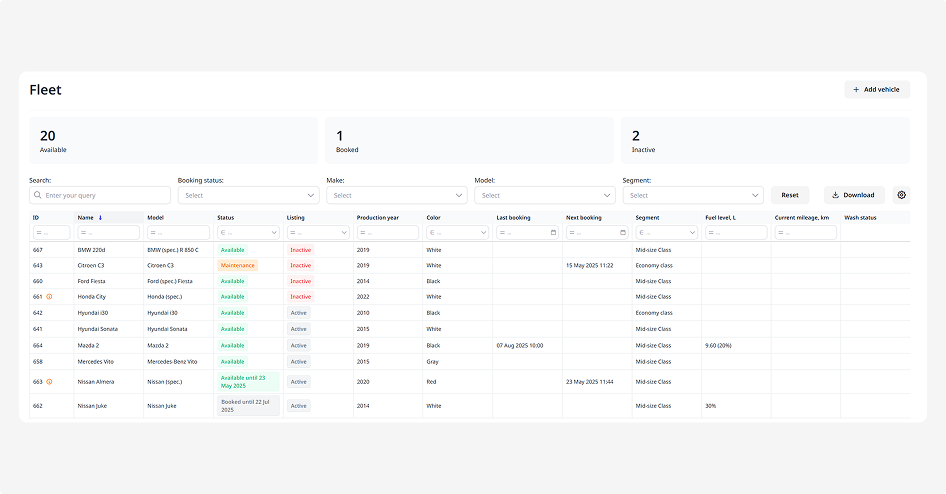This screenshot has width=946, height=494.
Task: Click the magnifier icon in the Search box
Action: (x=37, y=196)
